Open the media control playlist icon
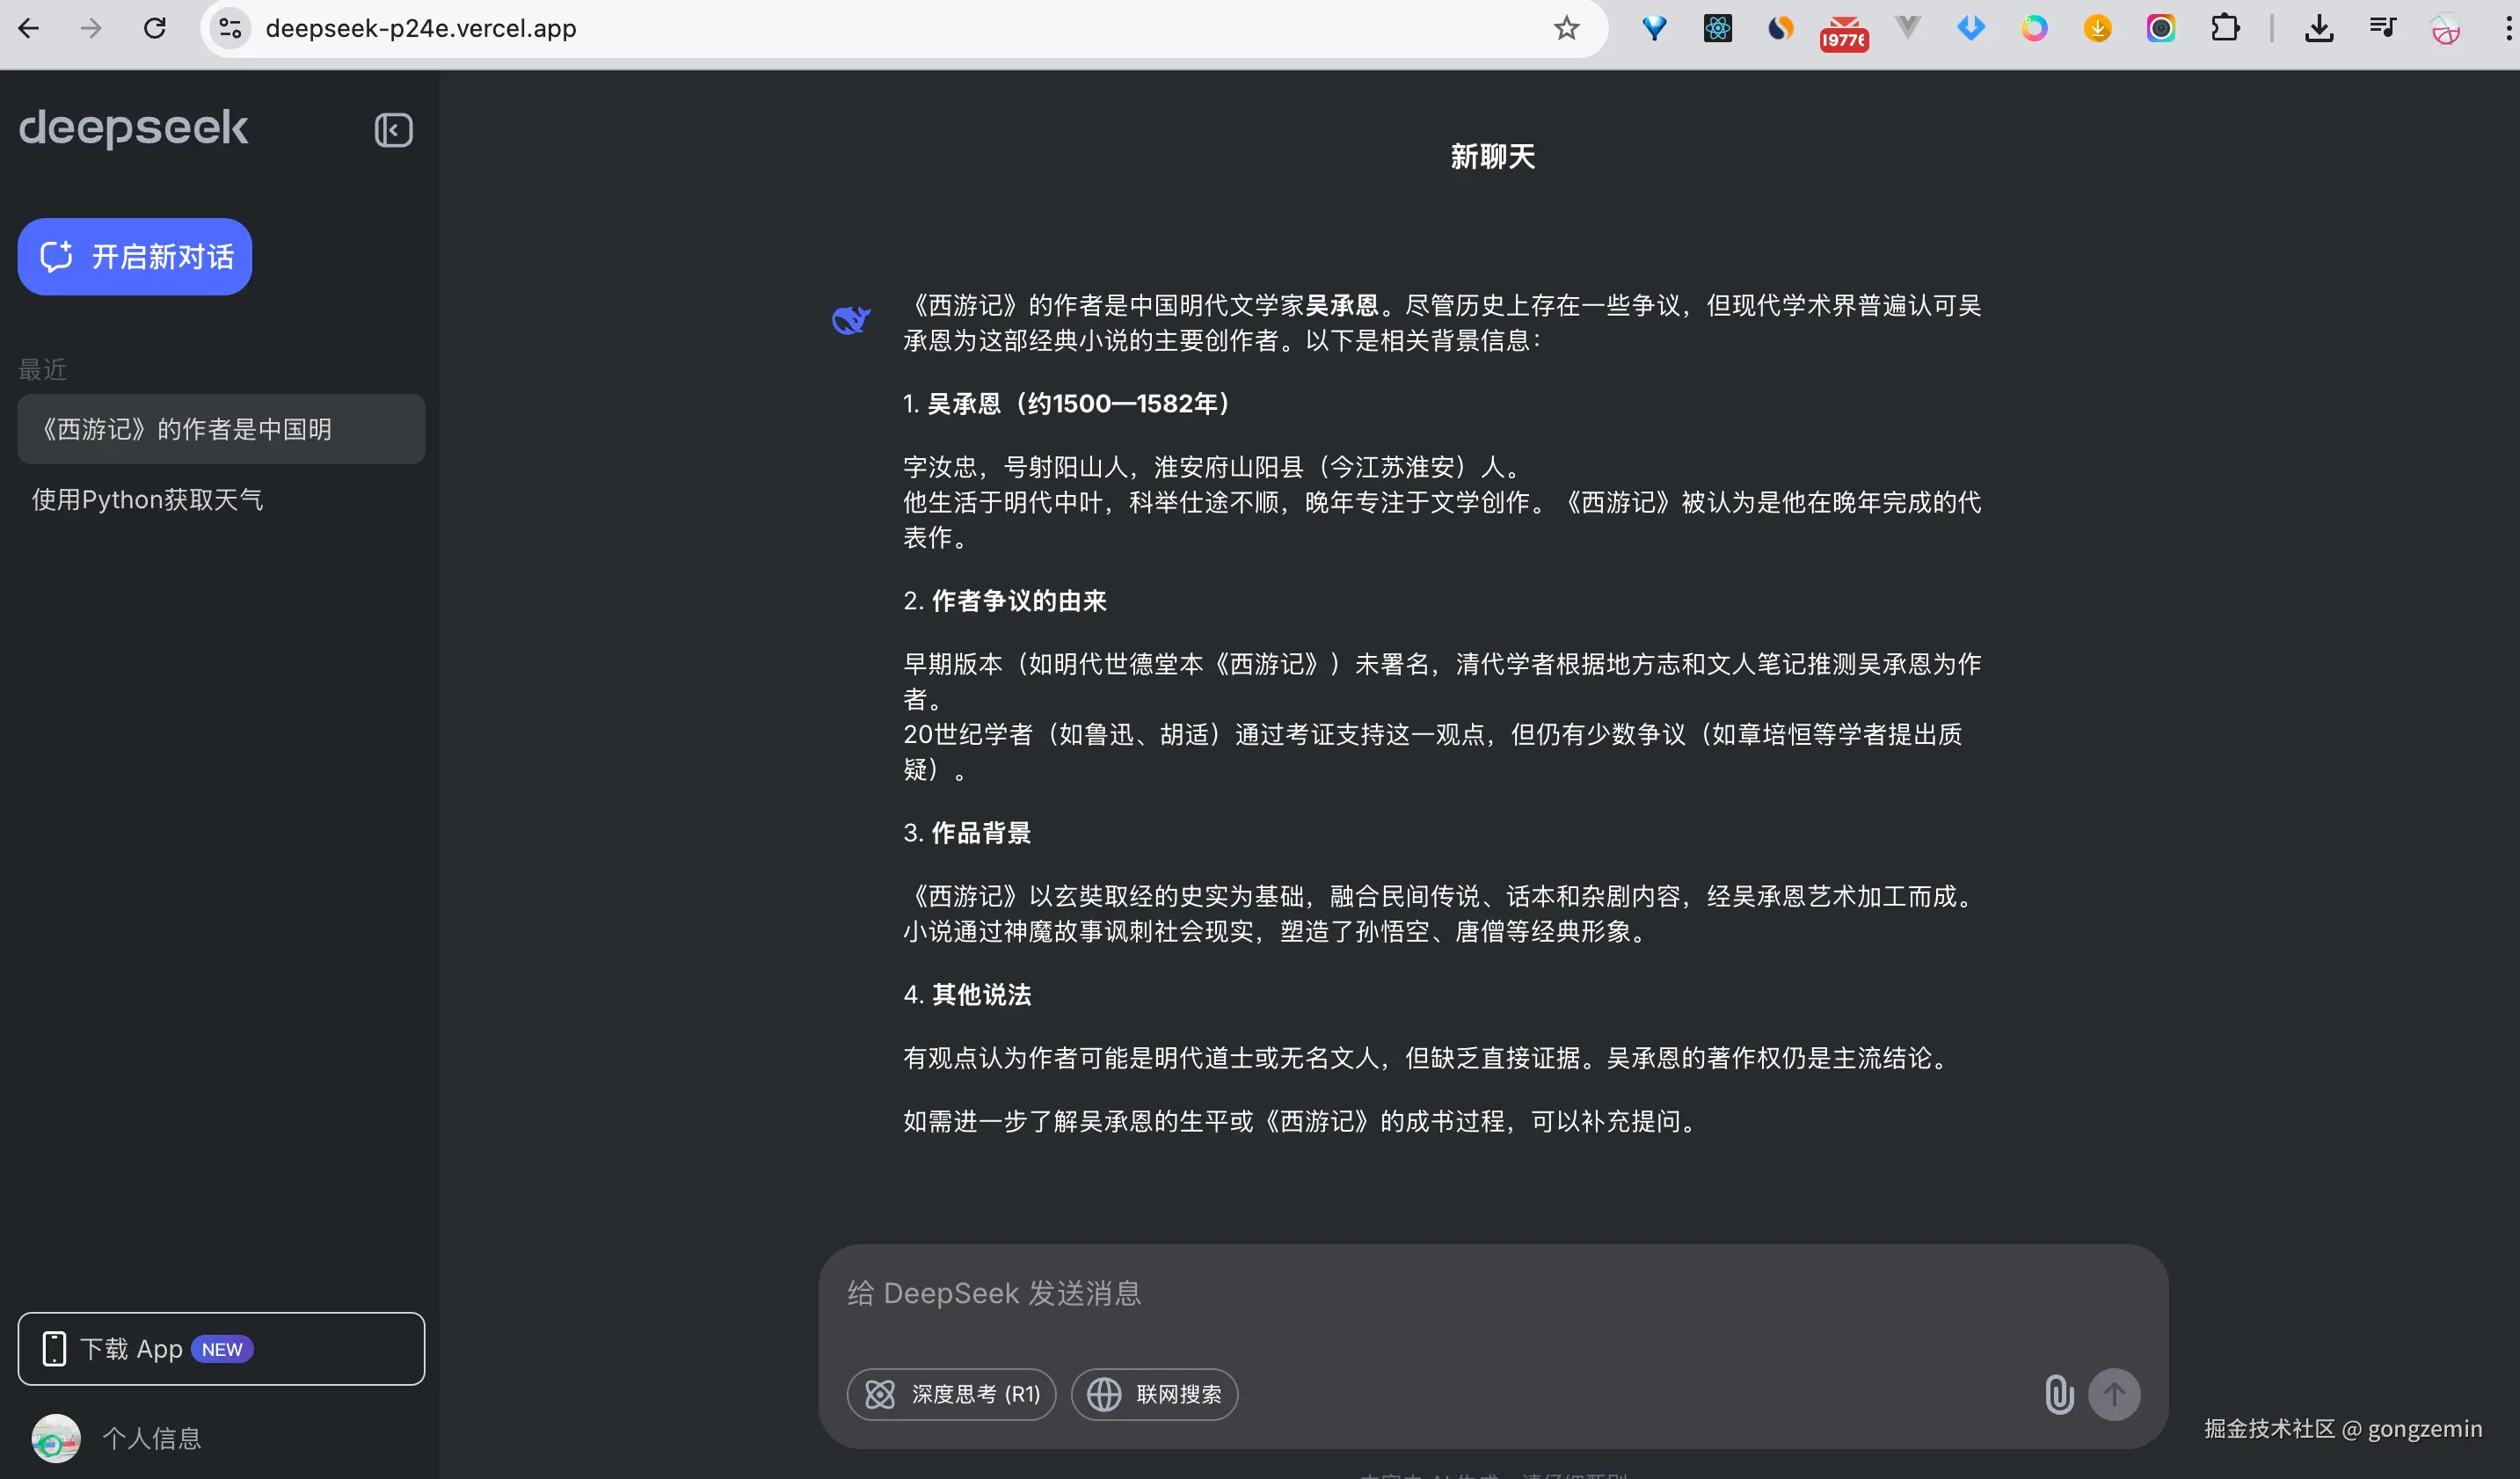The image size is (2520, 1479). [x=2382, y=28]
